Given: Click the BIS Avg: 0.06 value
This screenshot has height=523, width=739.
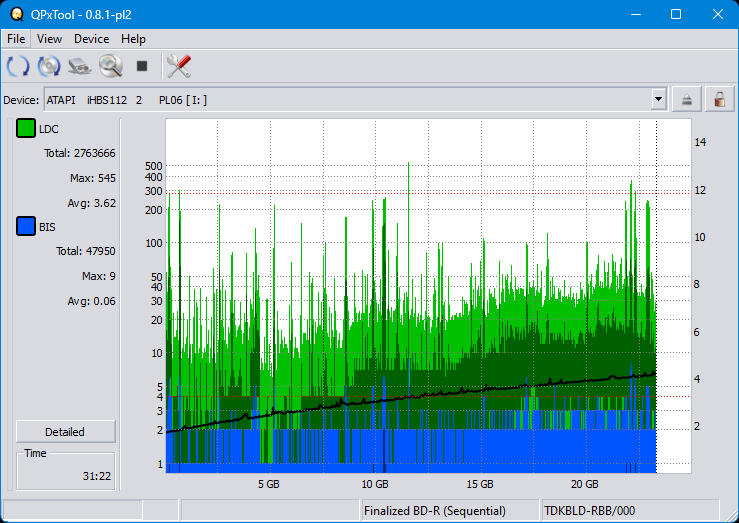Looking at the screenshot, I should [x=91, y=301].
